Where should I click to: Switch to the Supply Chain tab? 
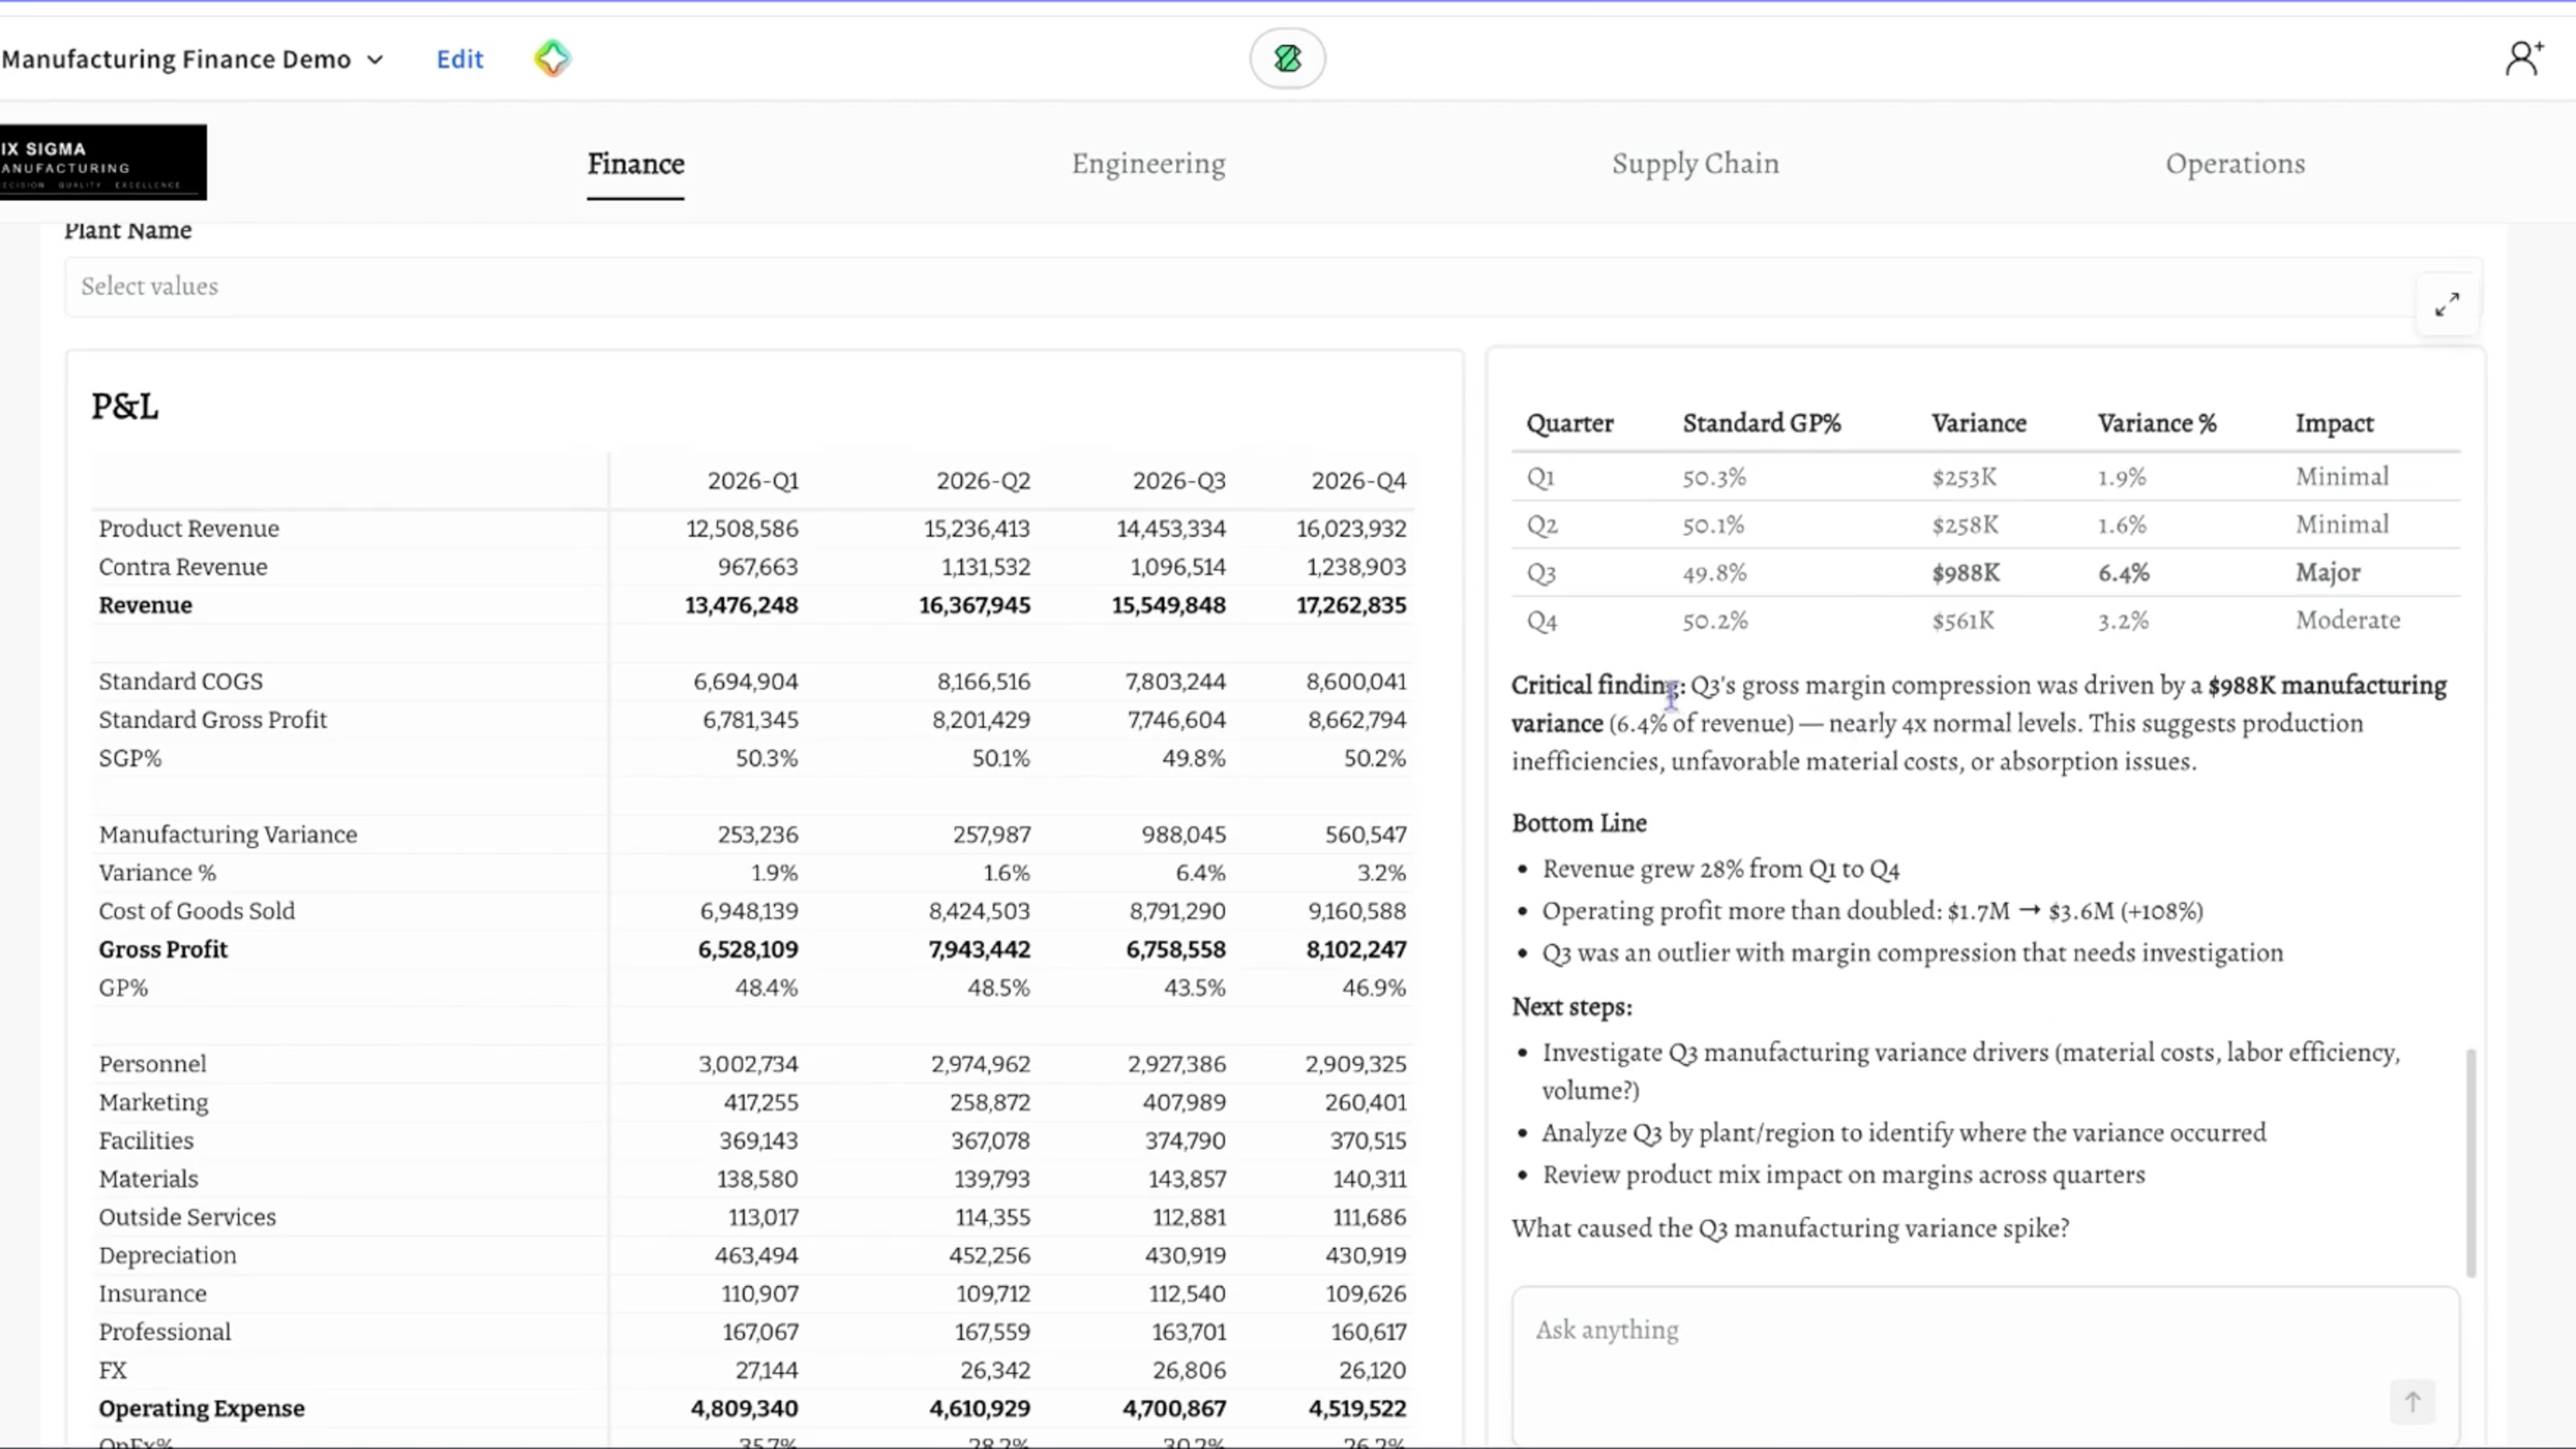coord(1695,164)
